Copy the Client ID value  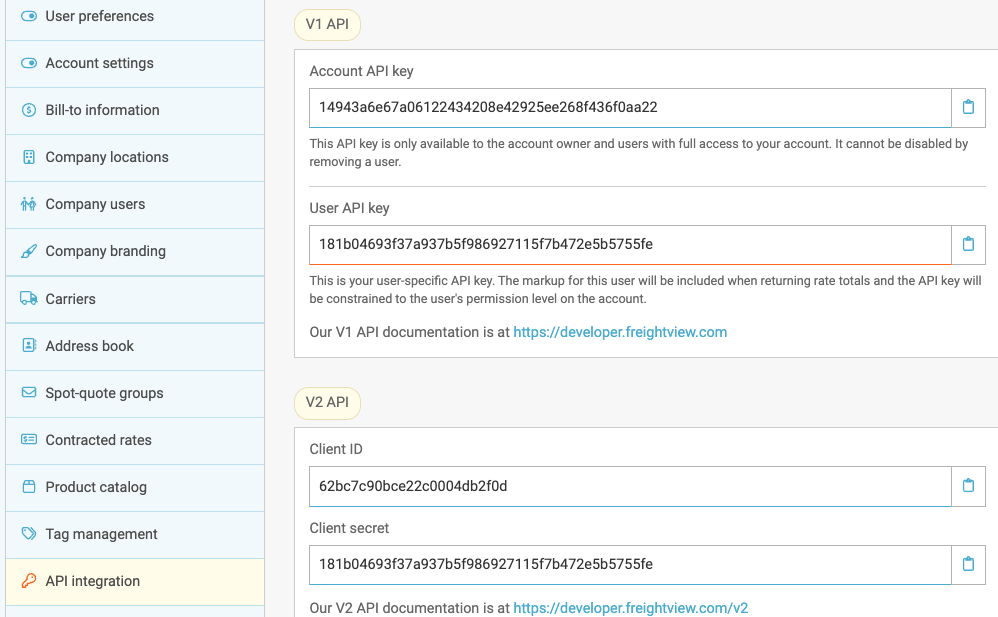[969, 485]
